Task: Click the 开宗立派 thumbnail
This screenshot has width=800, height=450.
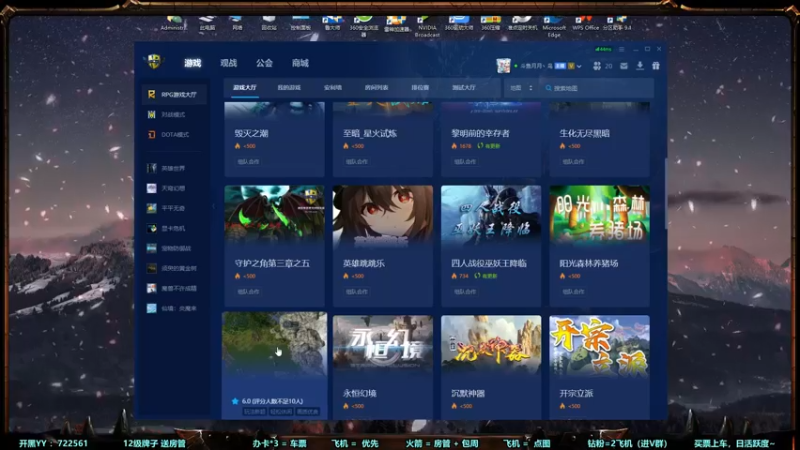Action: [599, 344]
